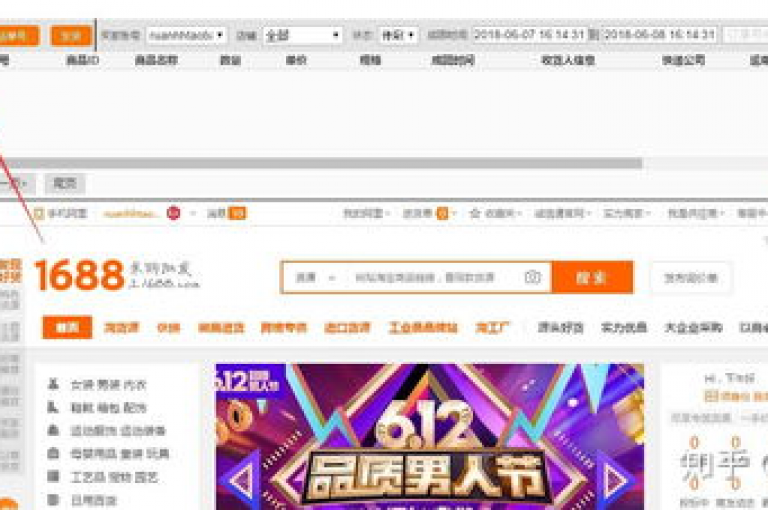The image size is (768, 510).
Task: Open the ruanhhtao username link
Action: tap(131, 213)
